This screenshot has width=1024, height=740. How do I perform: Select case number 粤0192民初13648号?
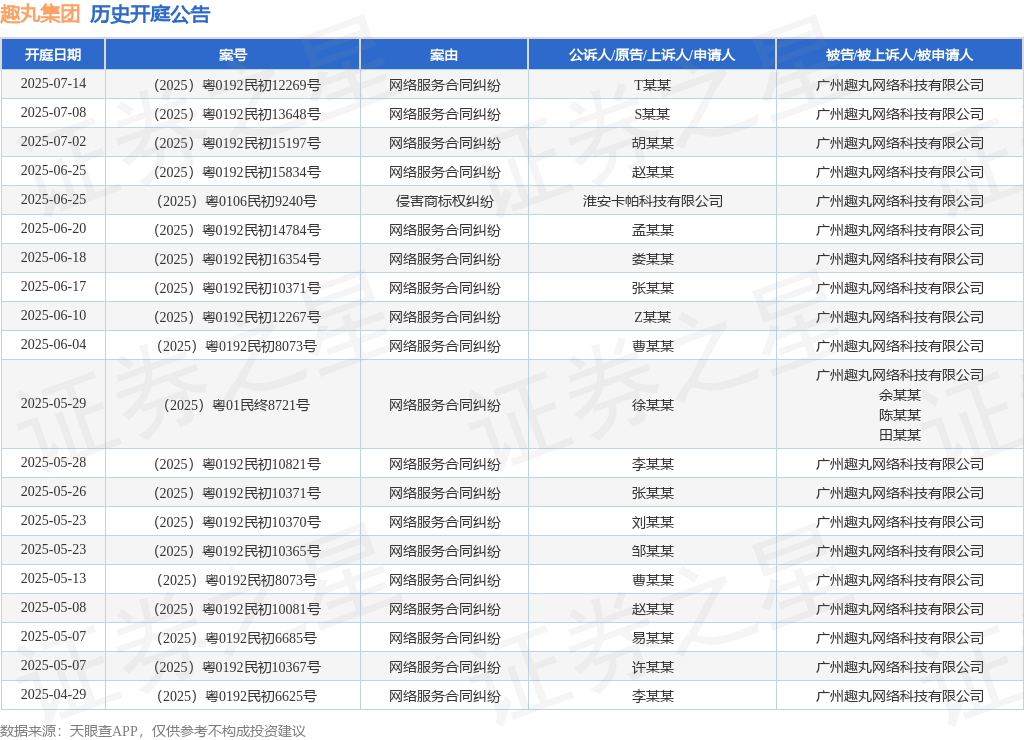(x=237, y=114)
